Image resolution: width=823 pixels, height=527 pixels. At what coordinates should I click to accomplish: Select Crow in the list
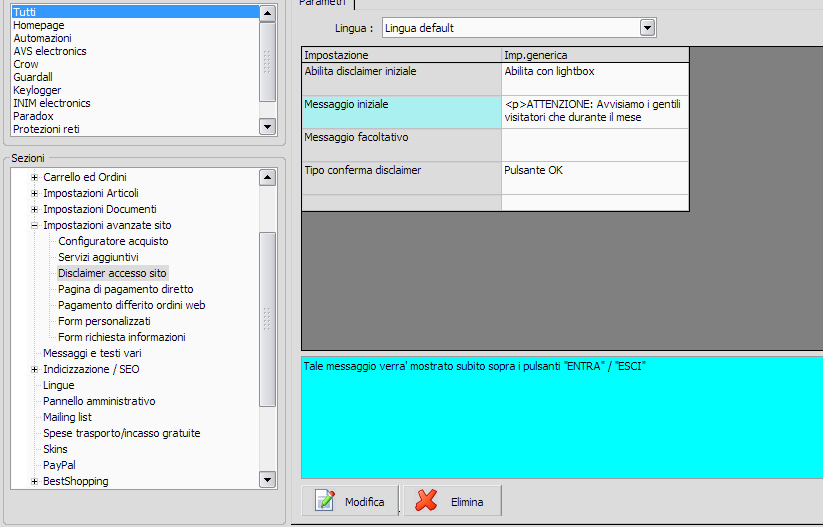(135, 64)
